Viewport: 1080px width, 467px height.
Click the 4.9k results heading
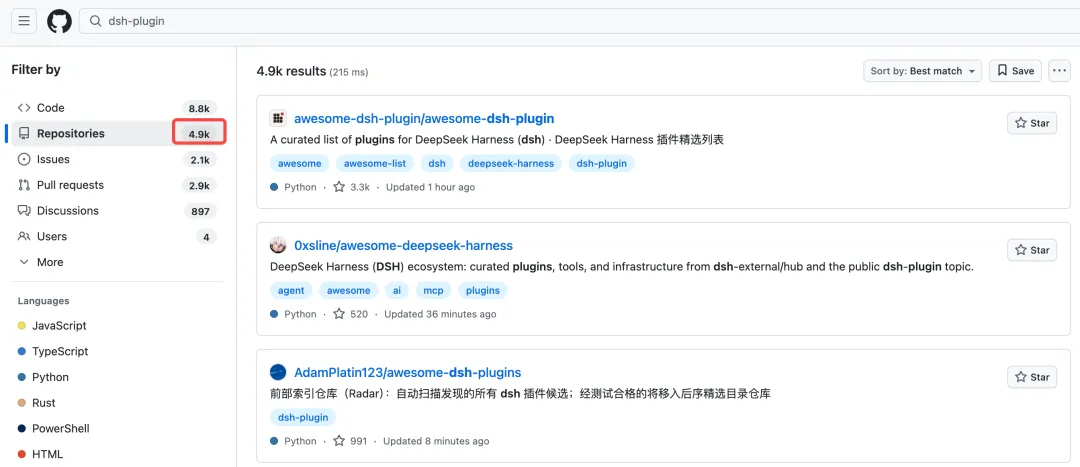tap(291, 71)
